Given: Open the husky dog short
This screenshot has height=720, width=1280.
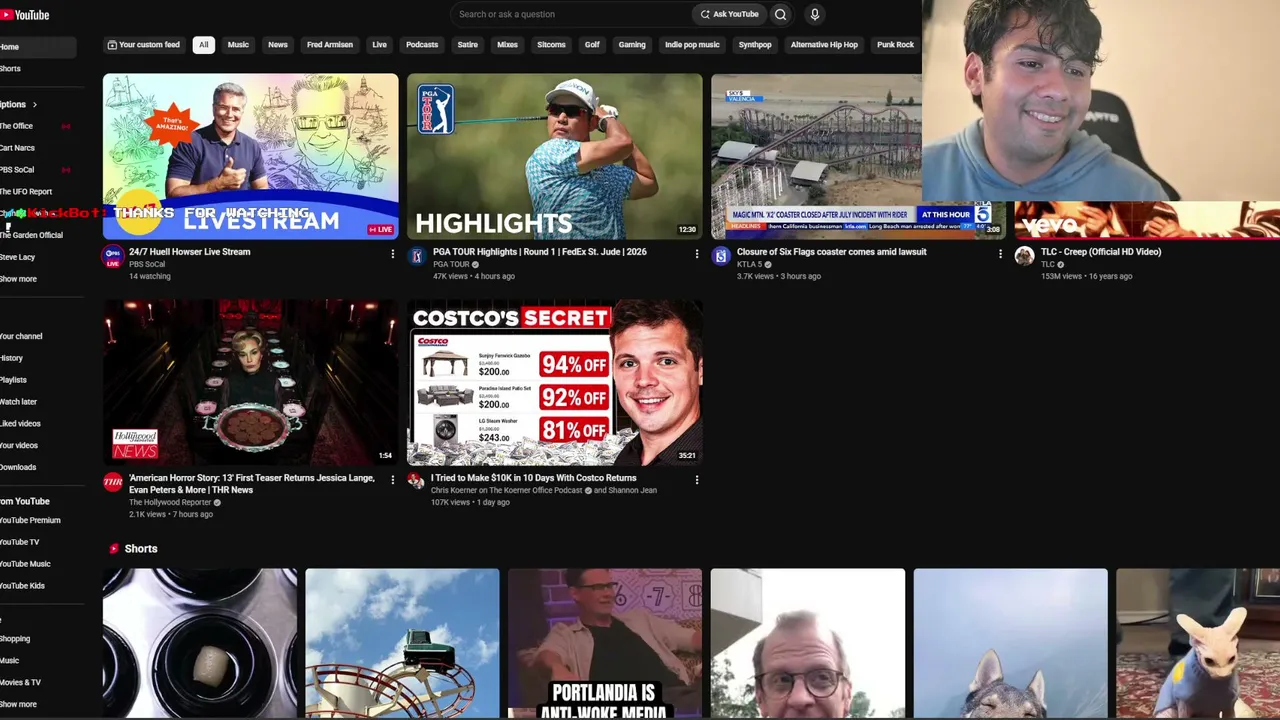Looking at the screenshot, I should pos(1010,644).
